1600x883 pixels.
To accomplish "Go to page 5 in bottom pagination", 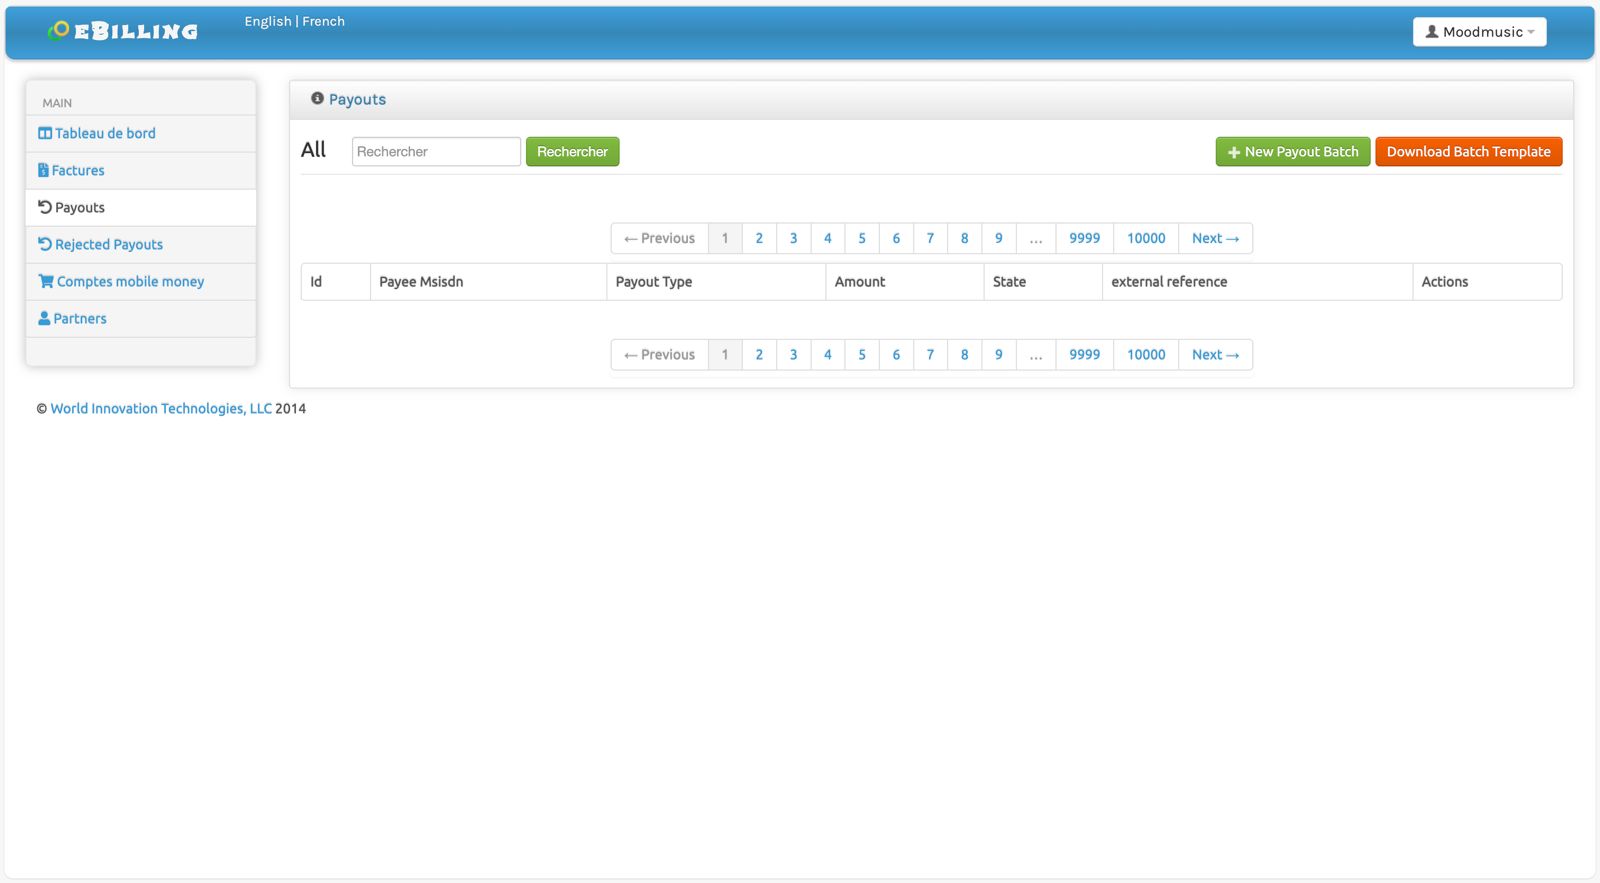I will pos(862,354).
